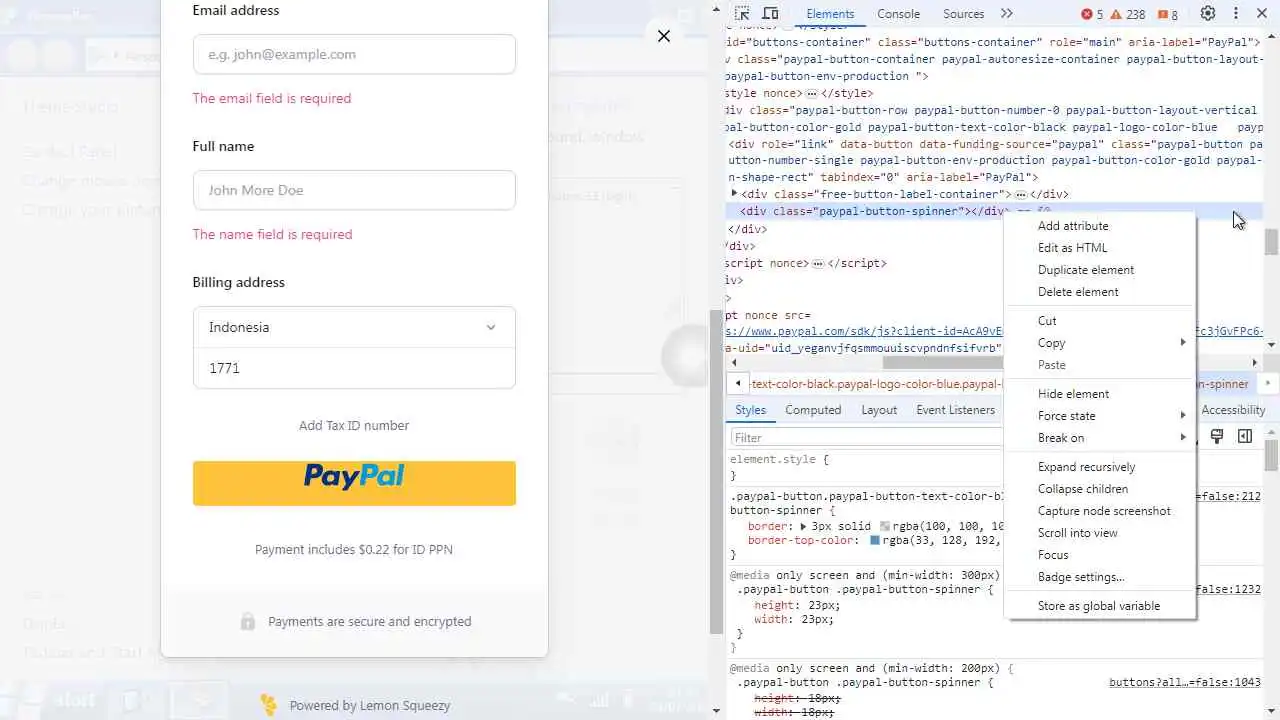Screen dimensions: 1280x720
Task: Choose Expand recursively
Action: point(1100,467)
